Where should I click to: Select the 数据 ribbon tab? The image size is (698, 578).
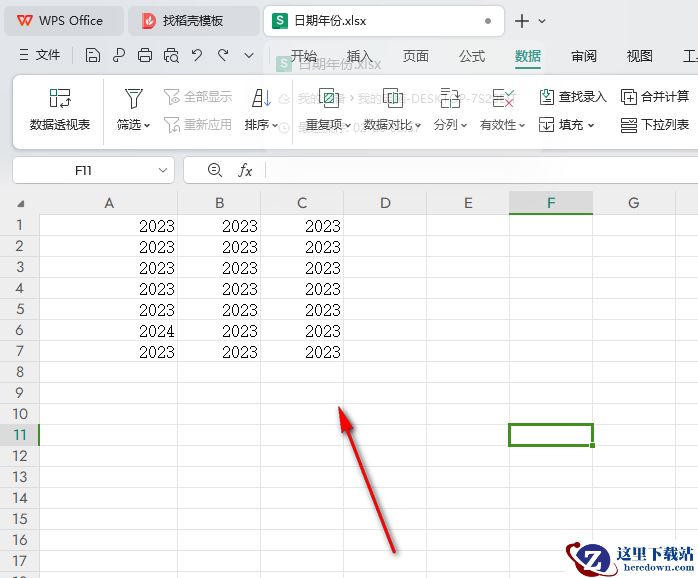pos(528,56)
